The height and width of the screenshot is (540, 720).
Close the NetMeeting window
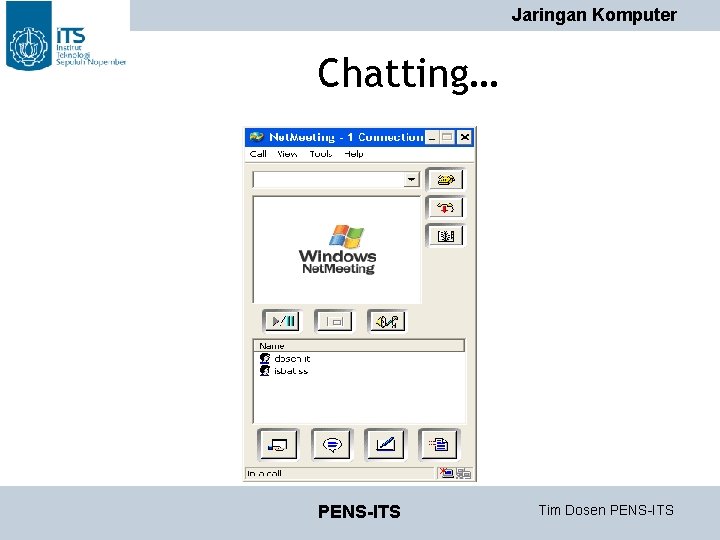(x=465, y=137)
